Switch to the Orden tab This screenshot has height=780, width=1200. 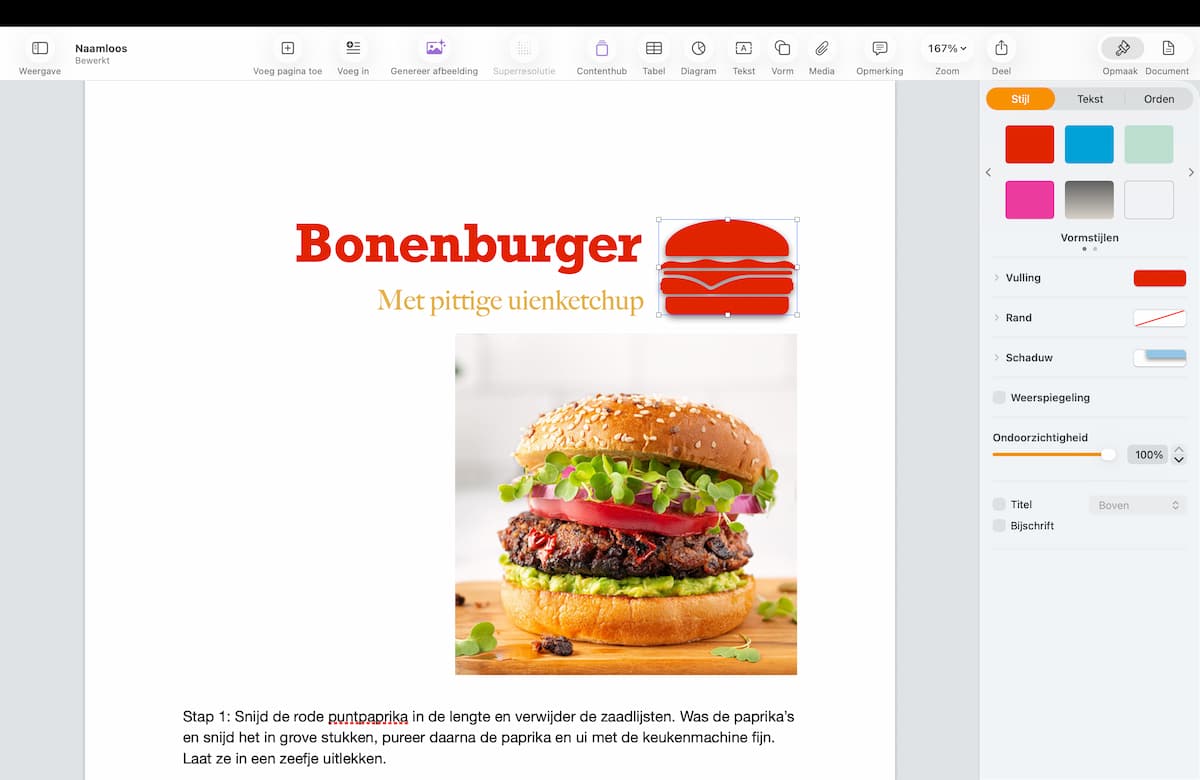tap(1158, 99)
